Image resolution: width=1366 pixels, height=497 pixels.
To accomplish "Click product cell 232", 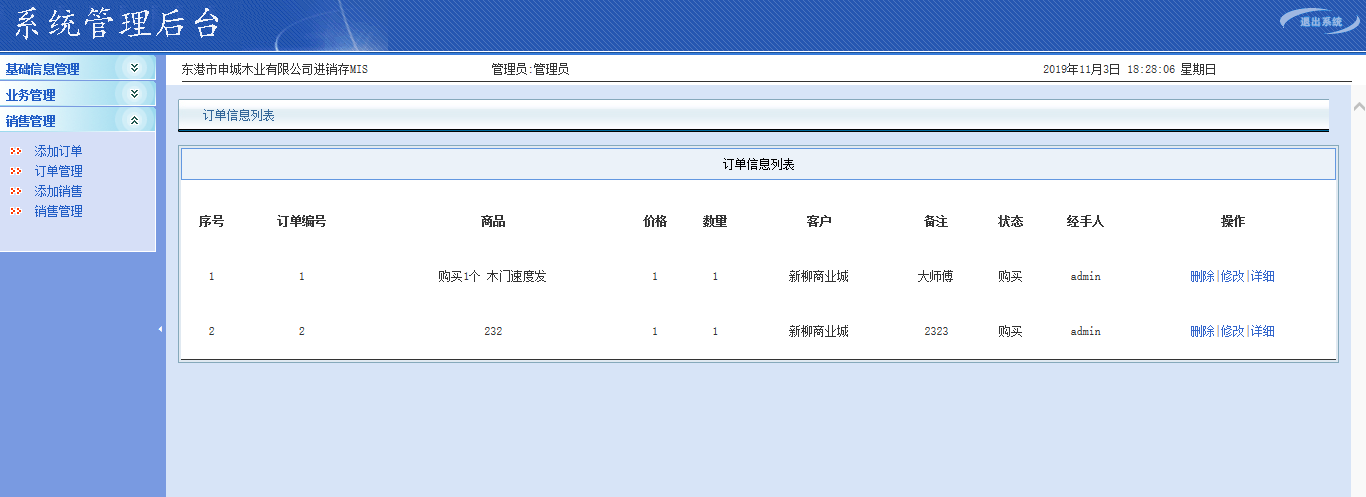I will [x=493, y=331].
